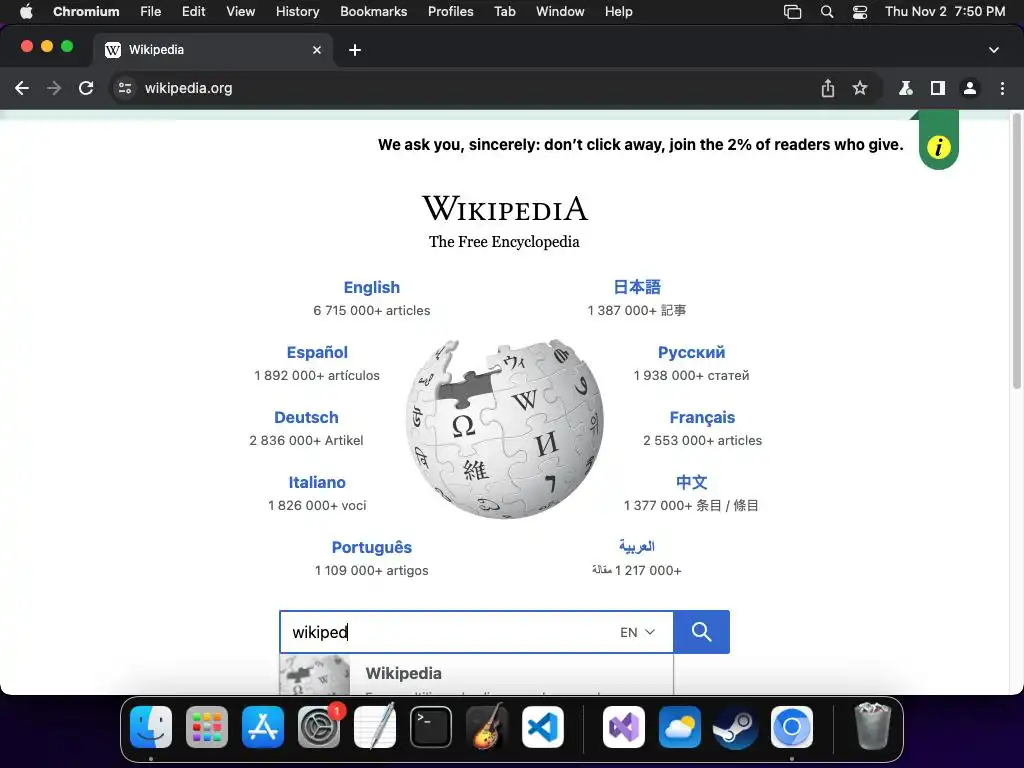Image resolution: width=1024 pixels, height=768 pixels.
Task: Open the profile avatar icon
Action: pyautogui.click(x=970, y=88)
